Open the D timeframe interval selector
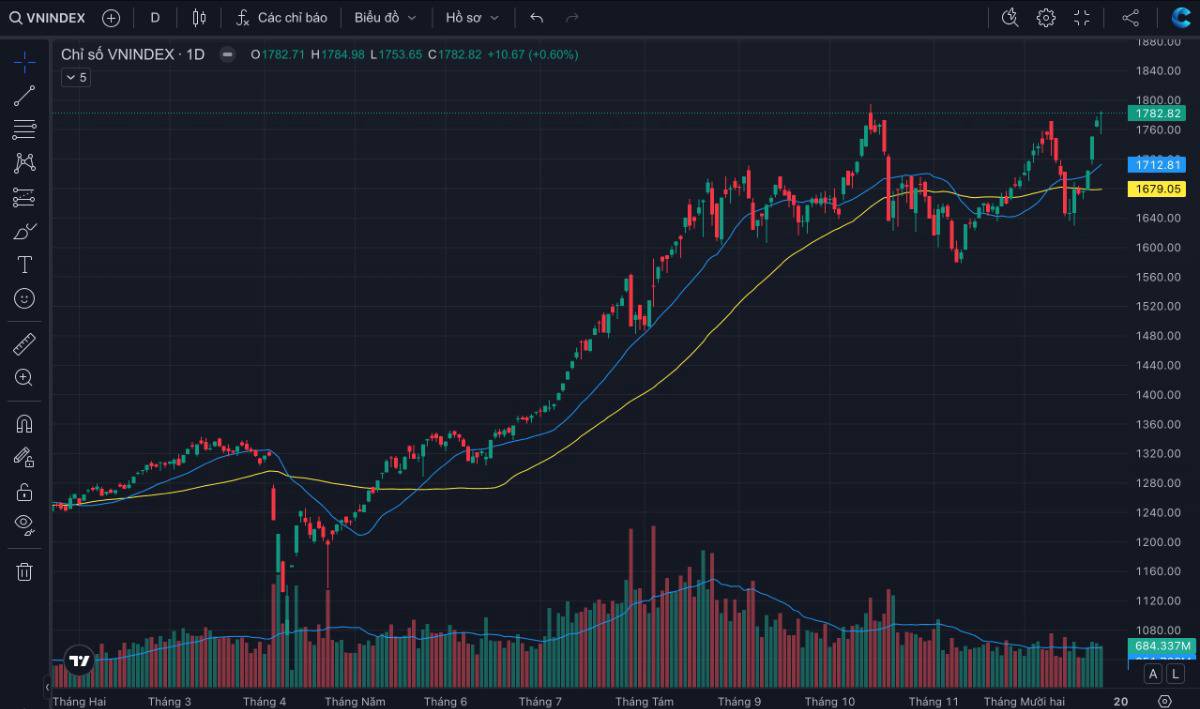Image resolution: width=1200 pixels, height=709 pixels. pos(155,17)
